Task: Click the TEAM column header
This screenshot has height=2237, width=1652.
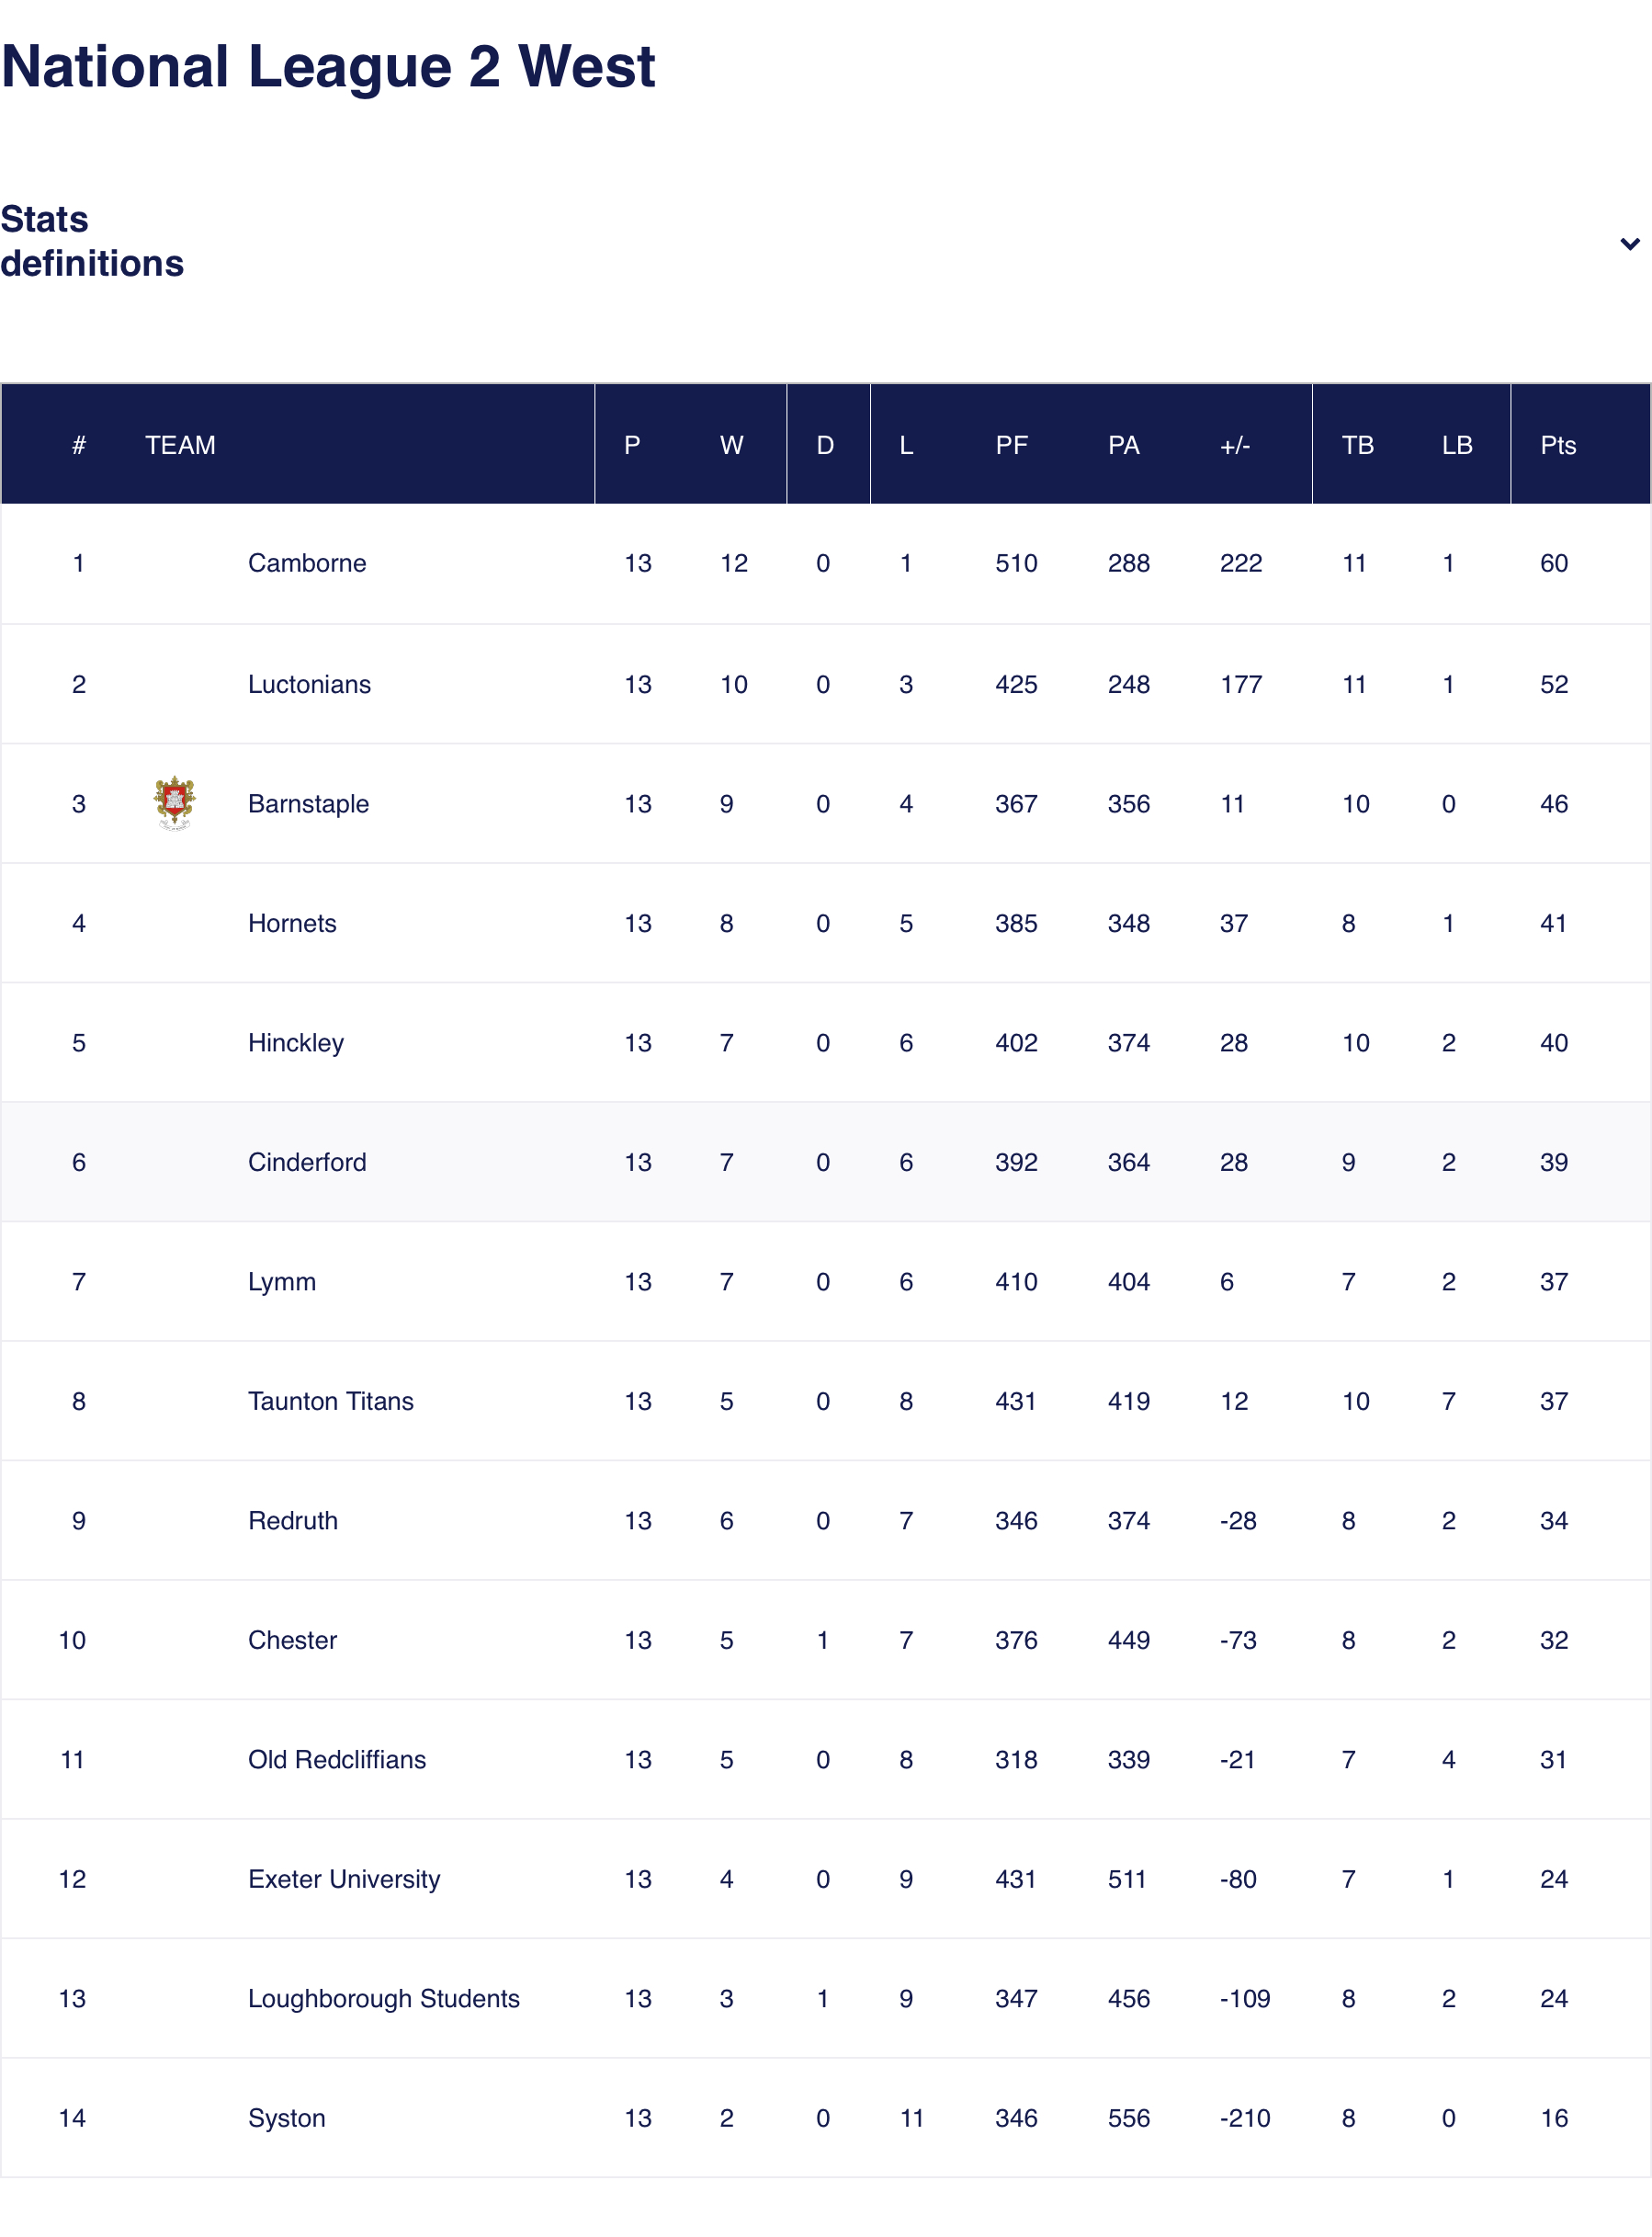Action: point(180,445)
